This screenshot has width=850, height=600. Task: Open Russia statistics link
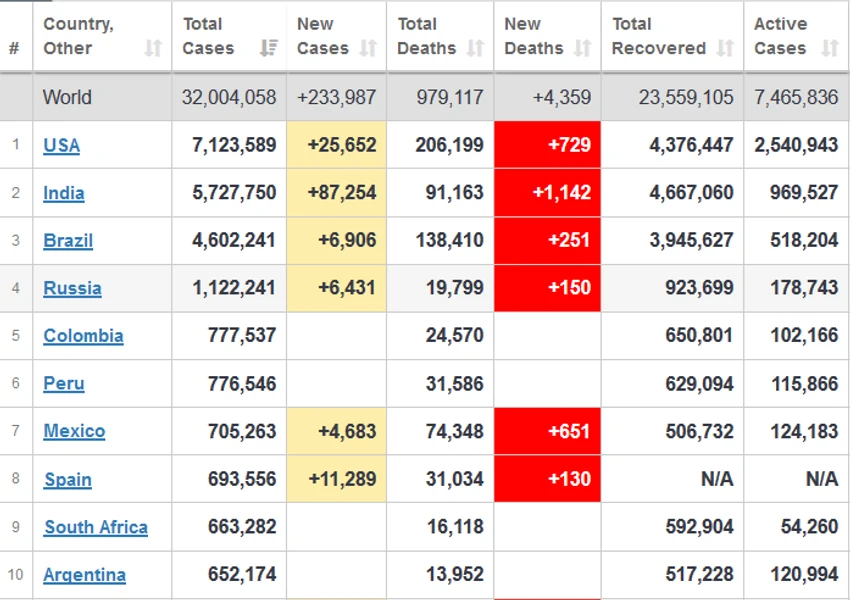point(73,288)
